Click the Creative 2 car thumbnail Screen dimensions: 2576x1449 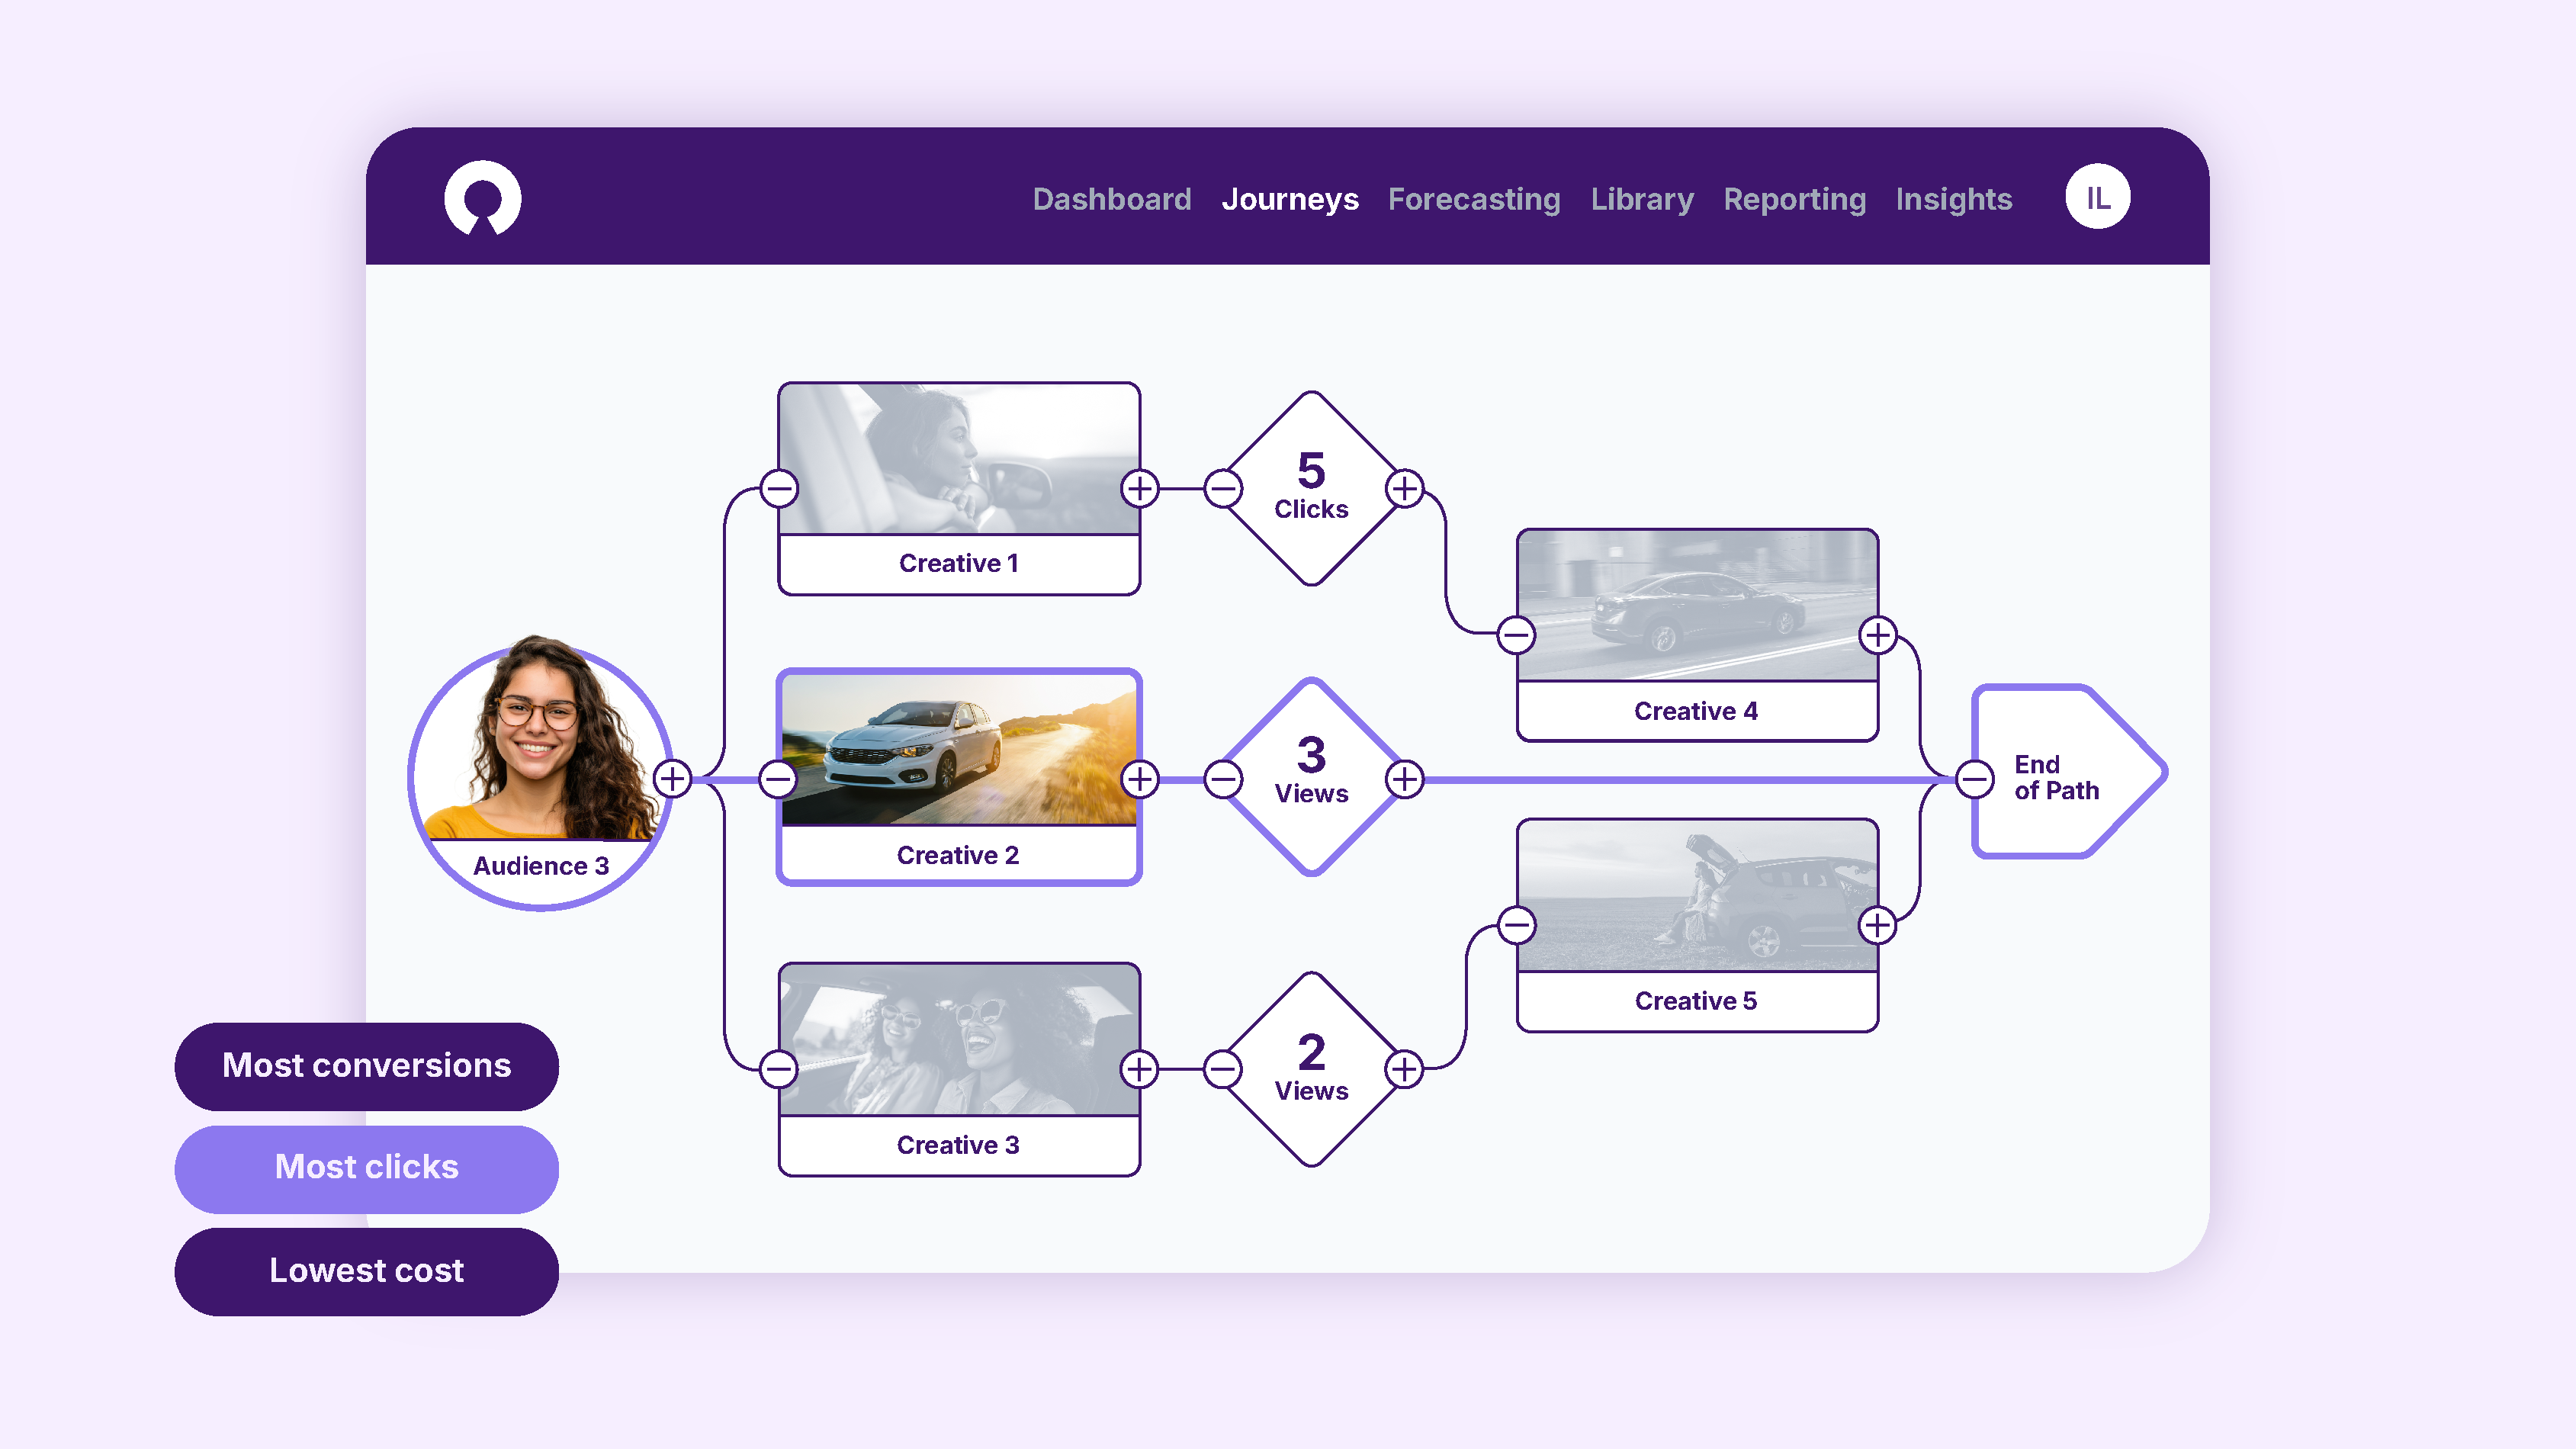point(958,750)
